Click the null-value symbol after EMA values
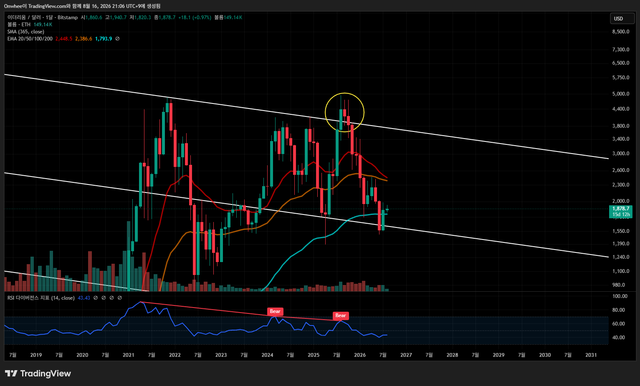The image size is (640, 386). click(x=118, y=39)
